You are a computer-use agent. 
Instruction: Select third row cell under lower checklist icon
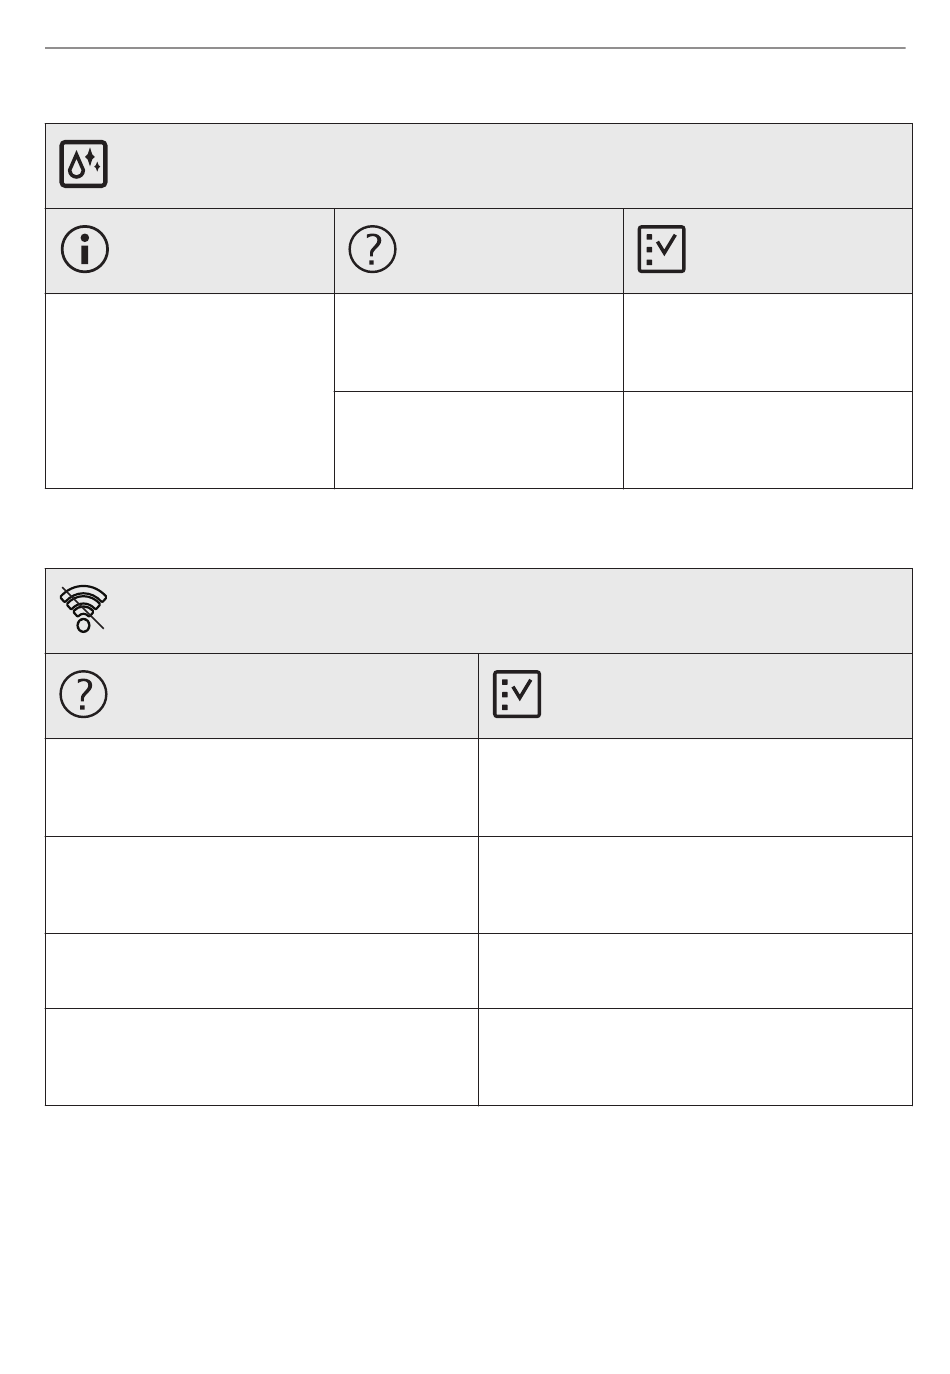coord(695,971)
